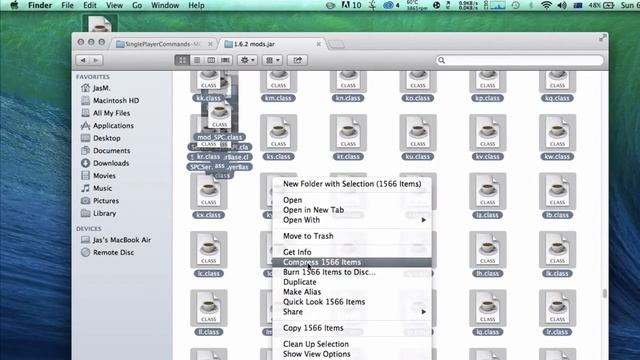Choose Move to Trash
This screenshot has width=640, height=360.
(352, 236)
